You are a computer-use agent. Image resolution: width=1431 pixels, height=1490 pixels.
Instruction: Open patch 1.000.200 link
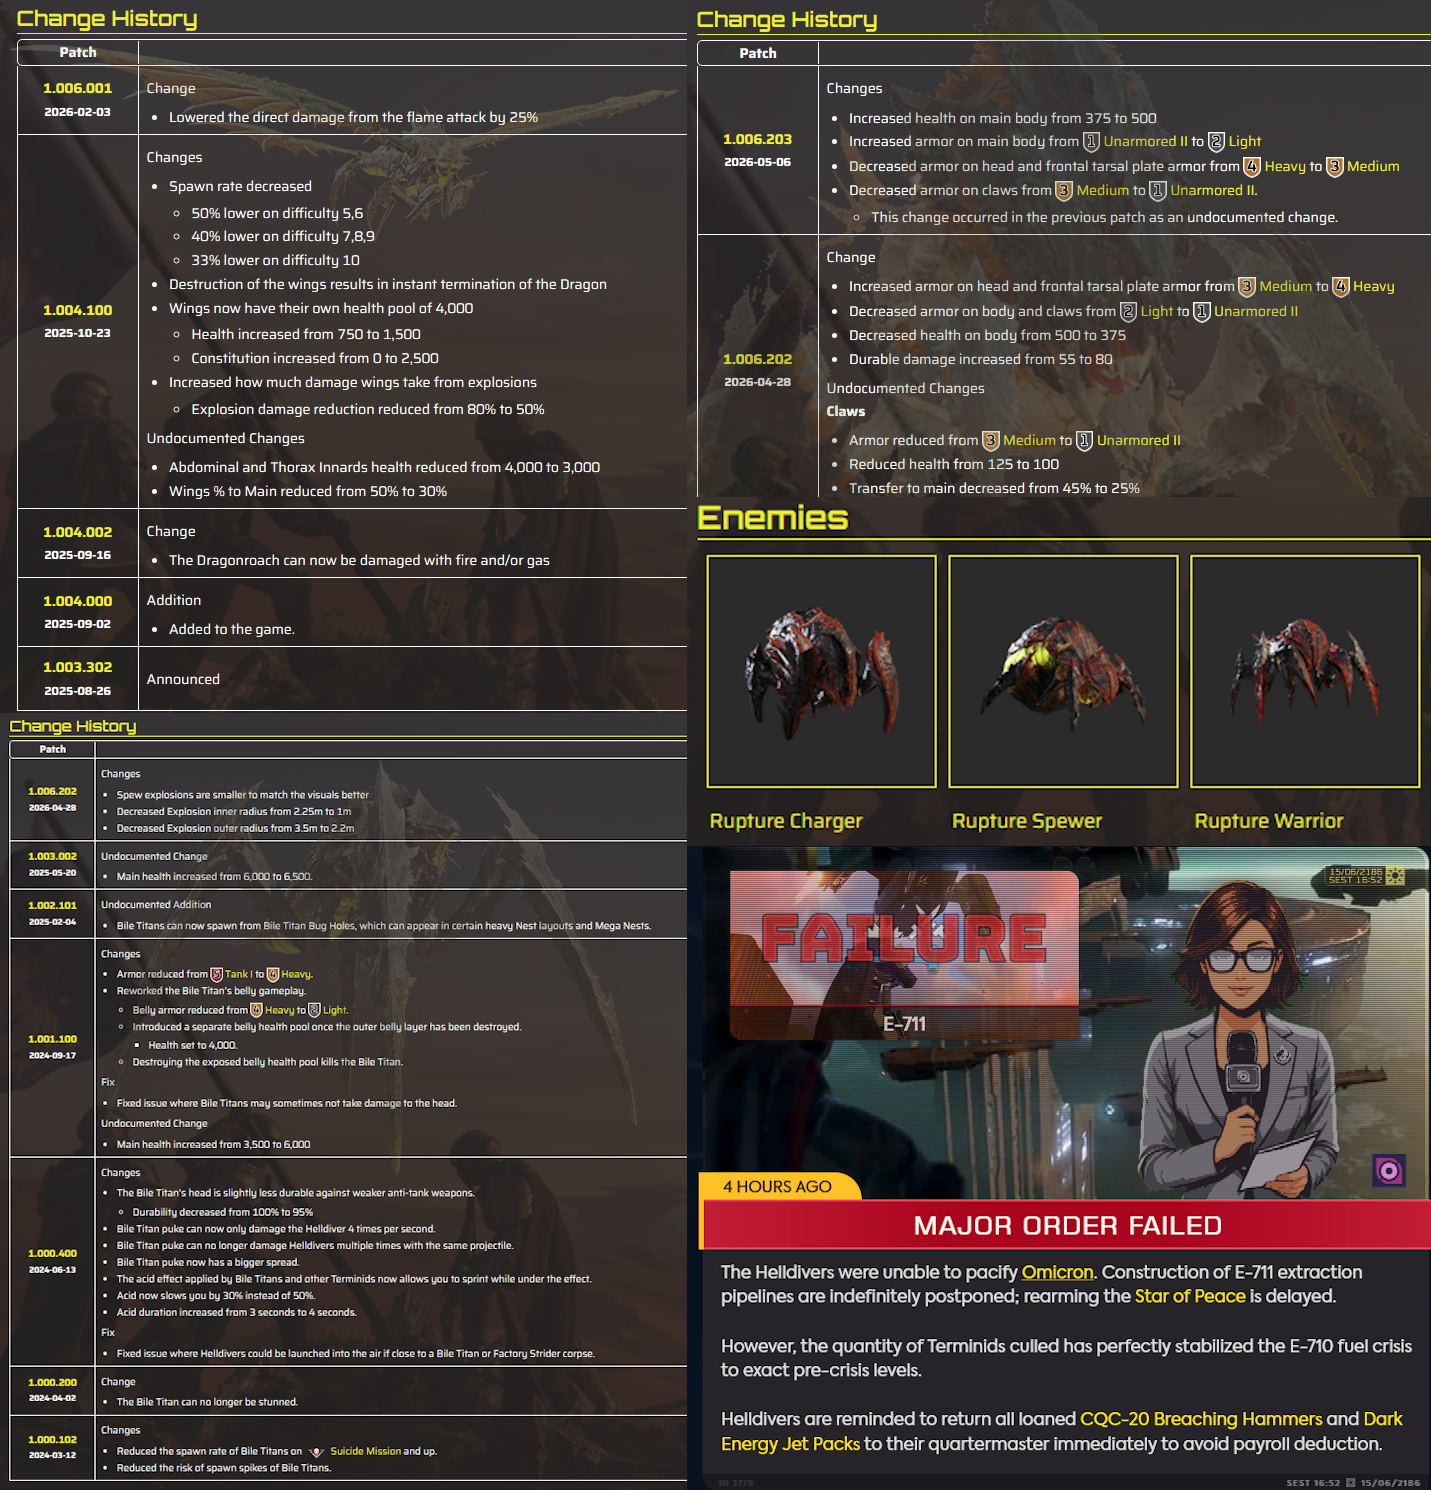(x=53, y=1382)
